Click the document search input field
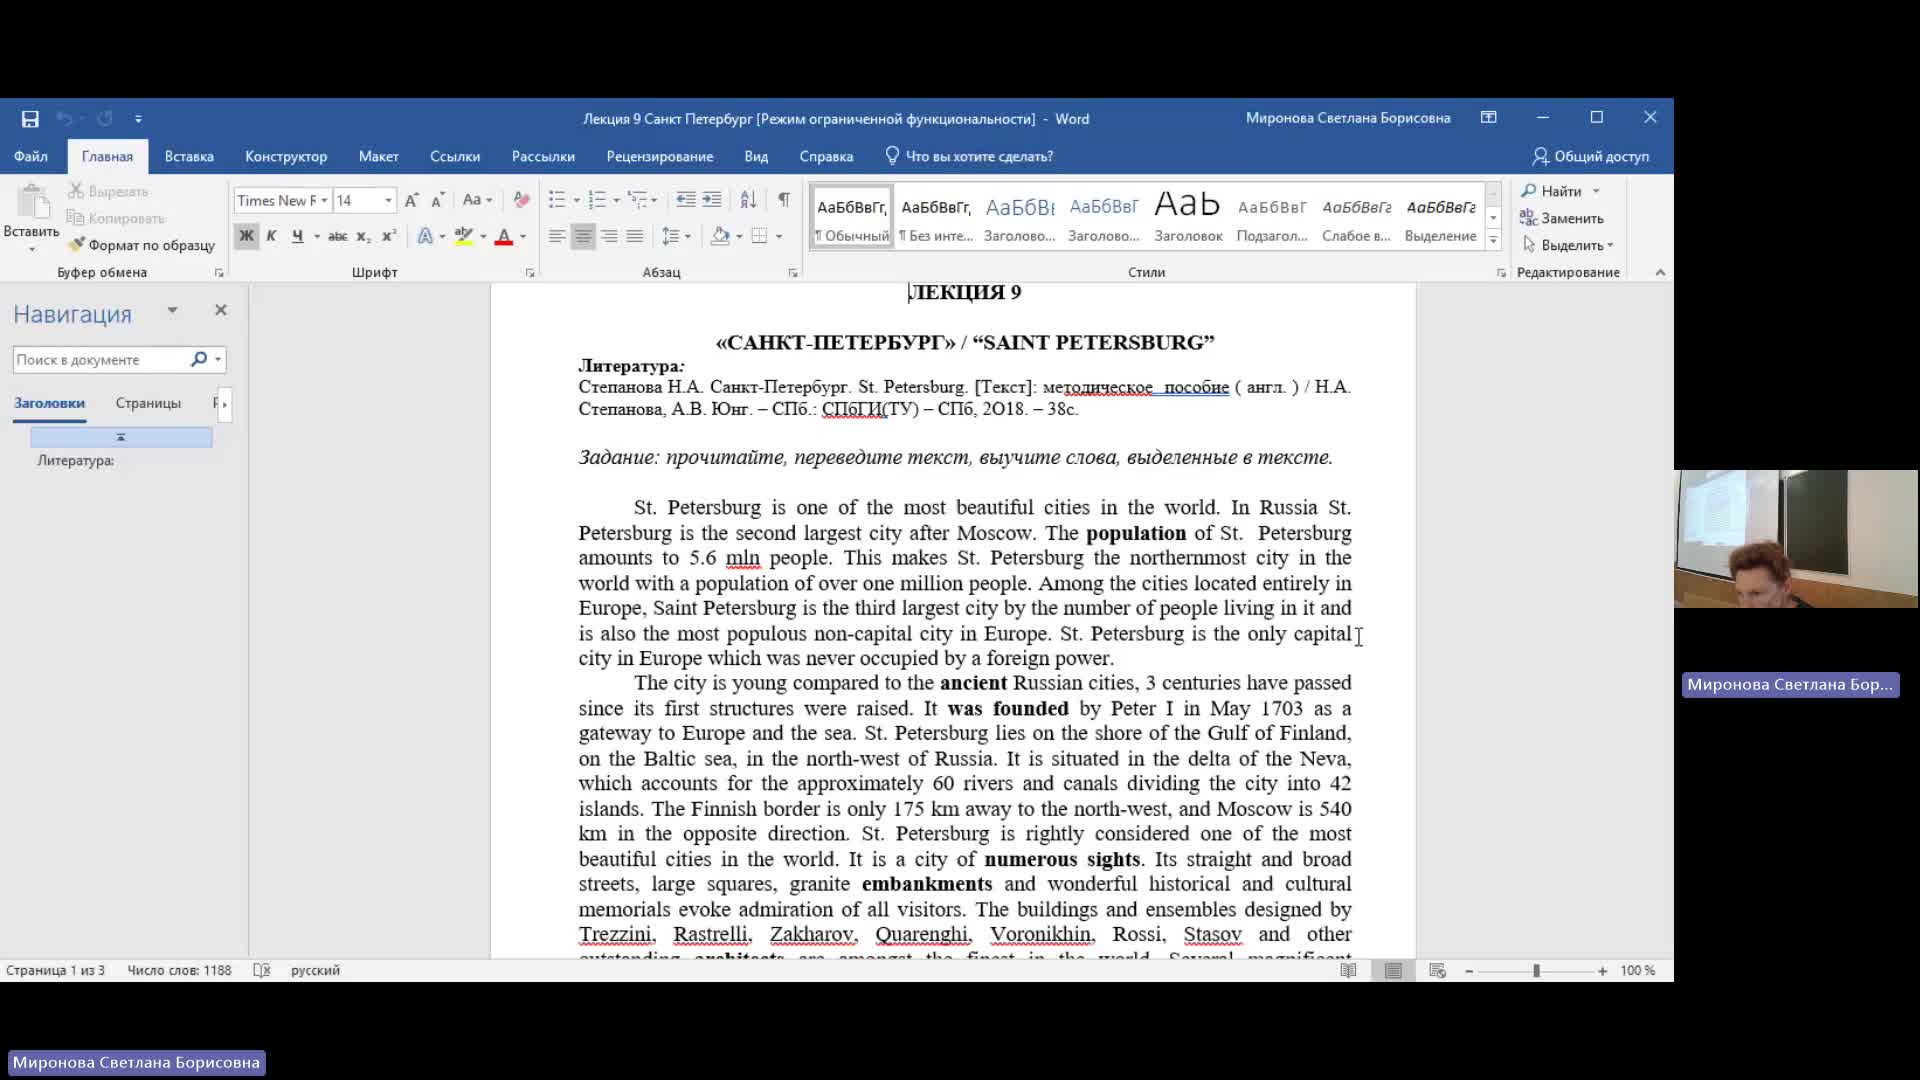Viewport: 1920px width, 1080px height. click(100, 359)
